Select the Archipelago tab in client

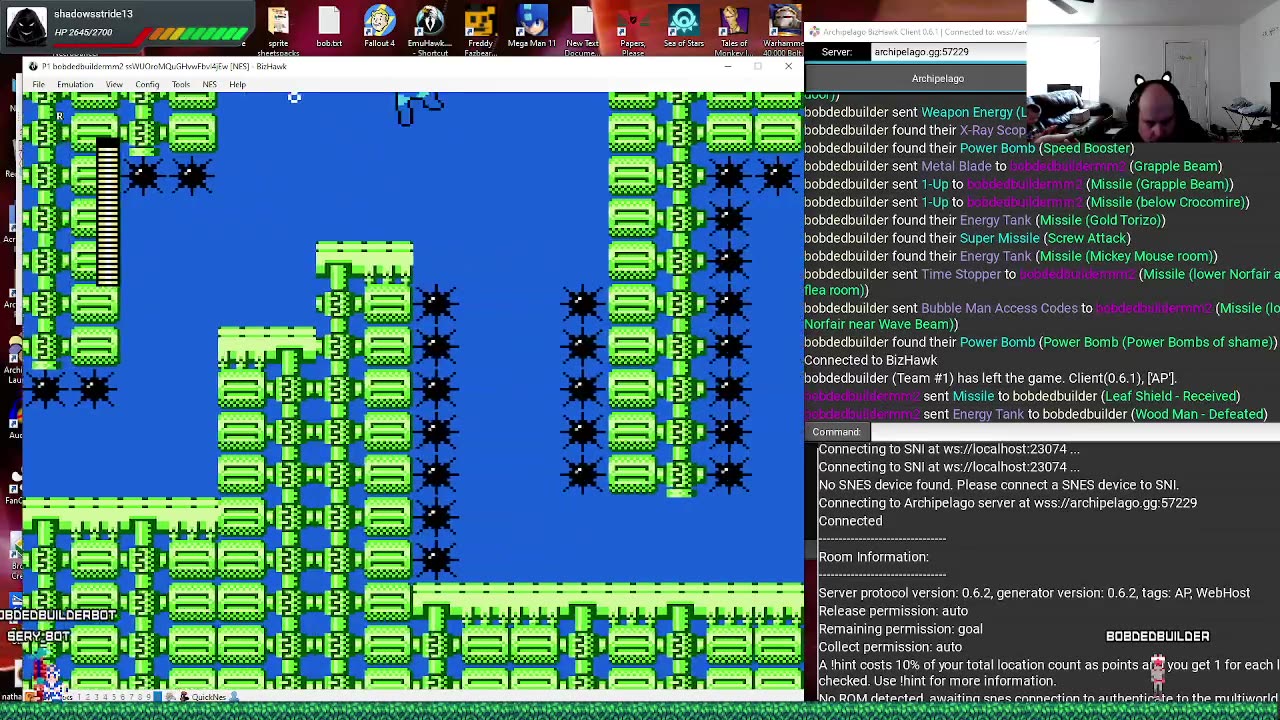[938, 79]
